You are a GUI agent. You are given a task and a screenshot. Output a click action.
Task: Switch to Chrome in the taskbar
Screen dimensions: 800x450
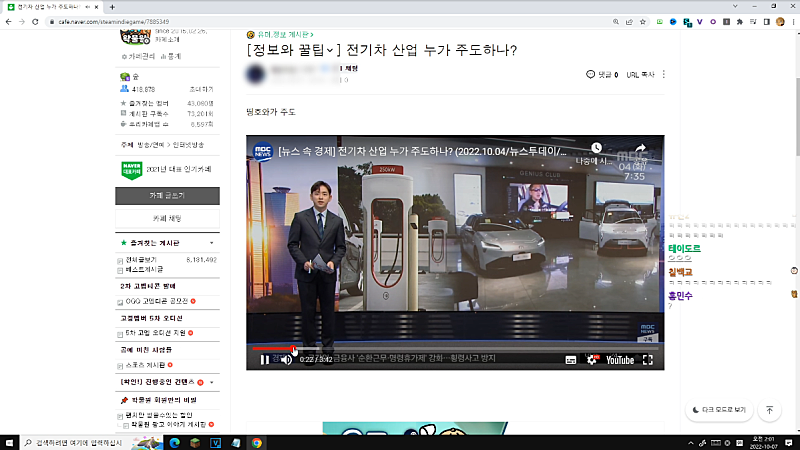pos(257,443)
